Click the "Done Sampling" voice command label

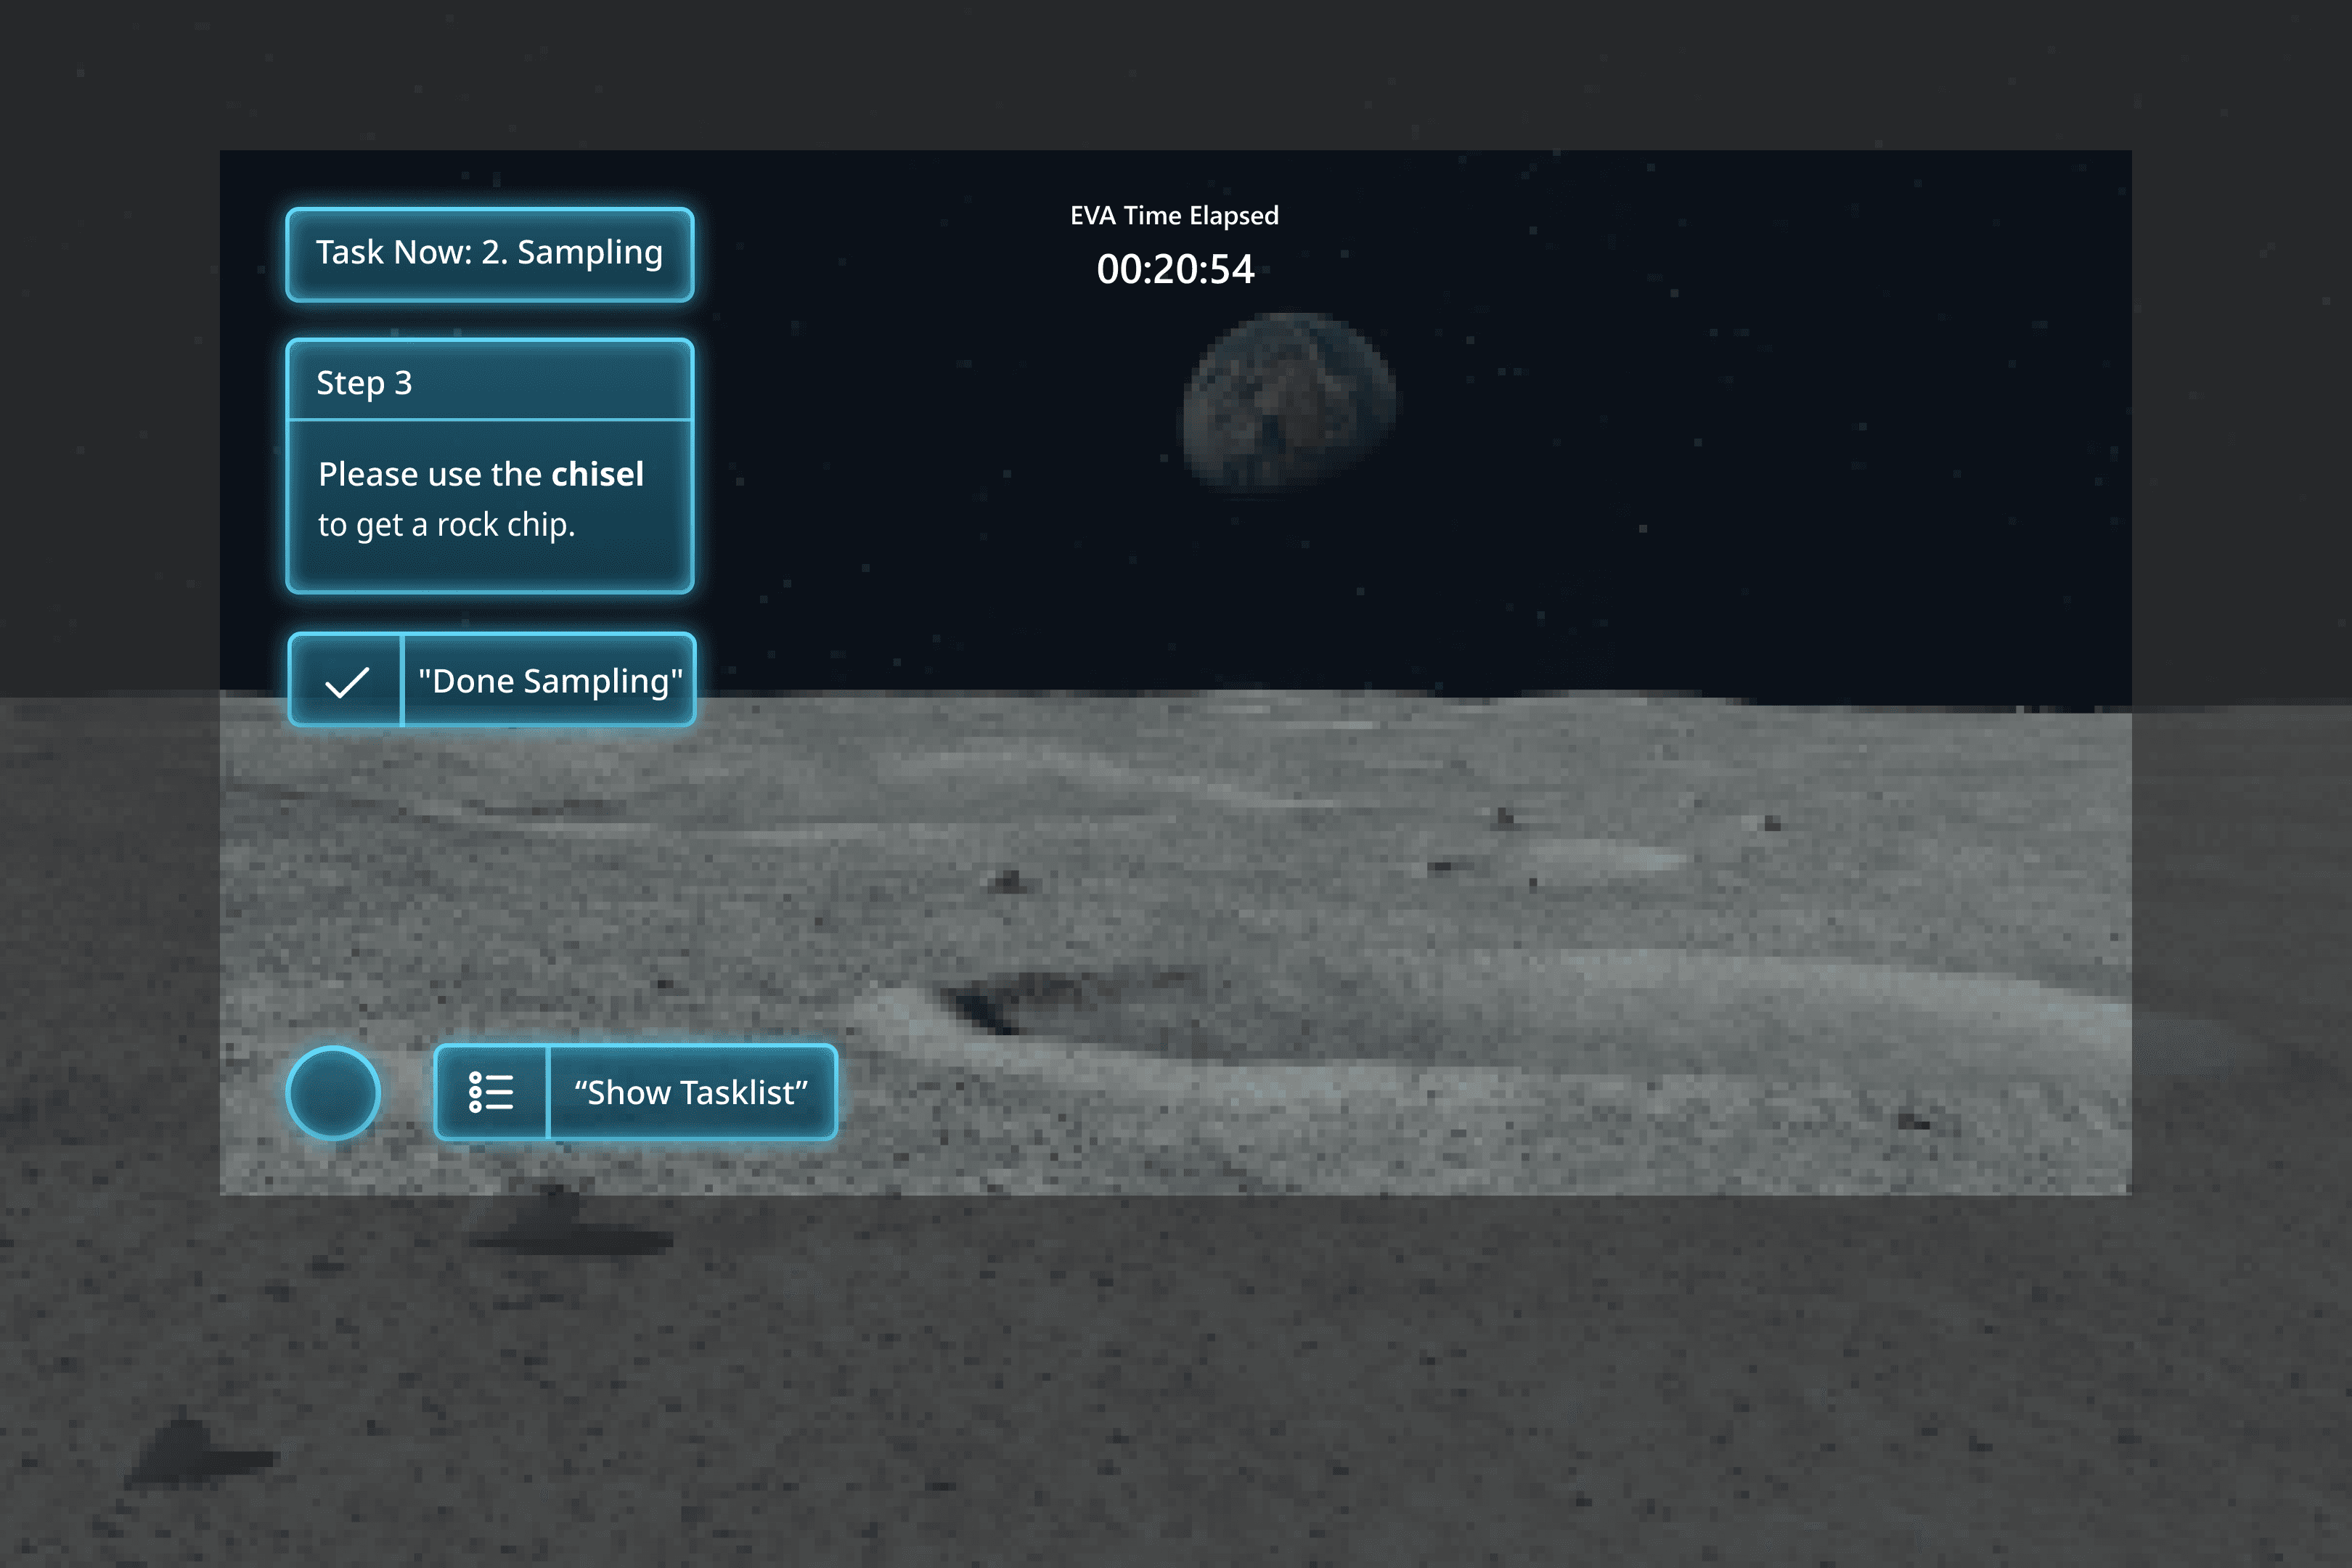pos(550,681)
